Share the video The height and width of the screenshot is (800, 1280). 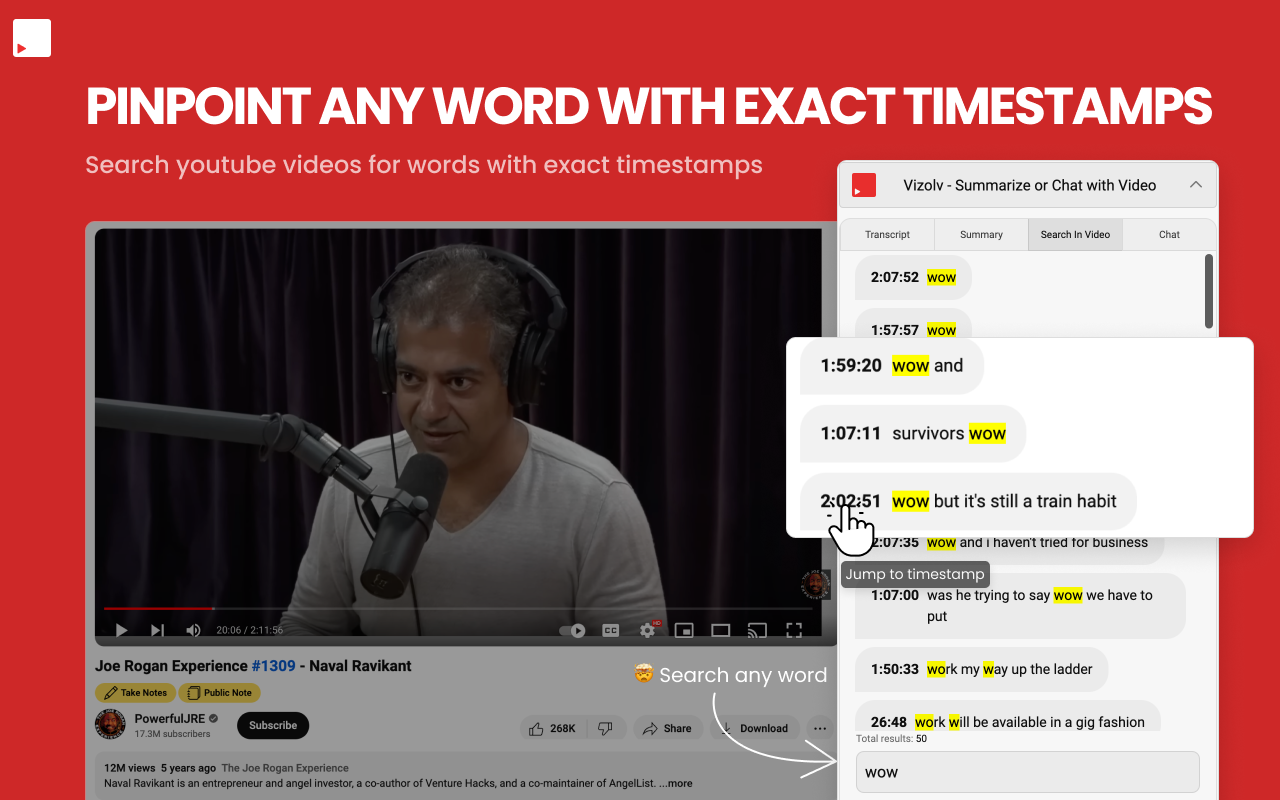pyautogui.click(x=668, y=728)
